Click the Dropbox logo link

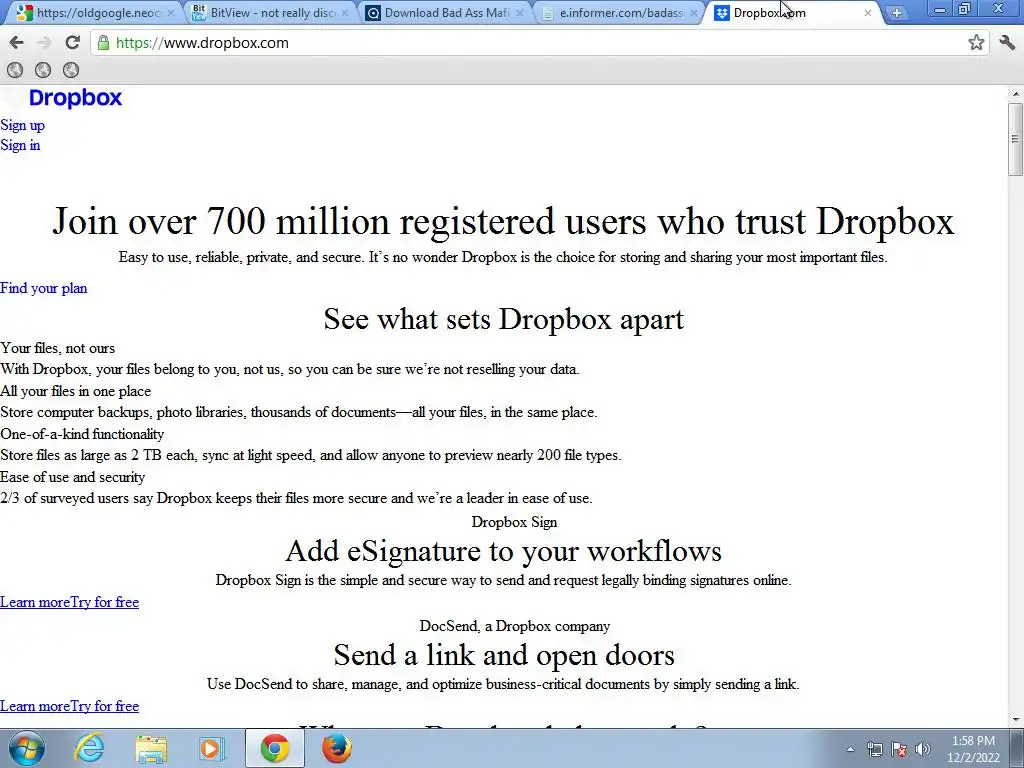pyautogui.click(x=75, y=98)
